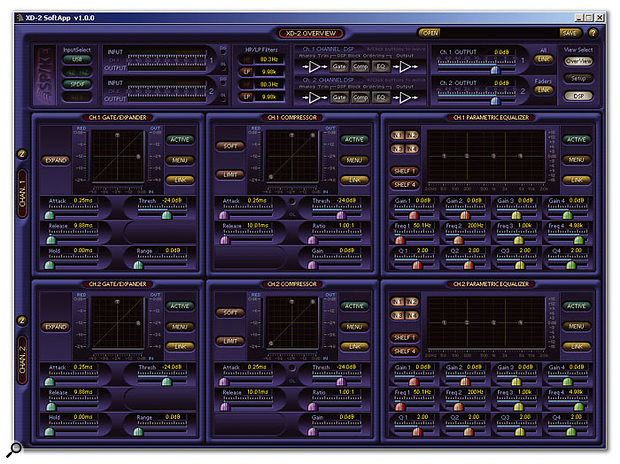Click the OPEN preset button
Image resolution: width=620 pixels, height=464 pixels.
430,33
